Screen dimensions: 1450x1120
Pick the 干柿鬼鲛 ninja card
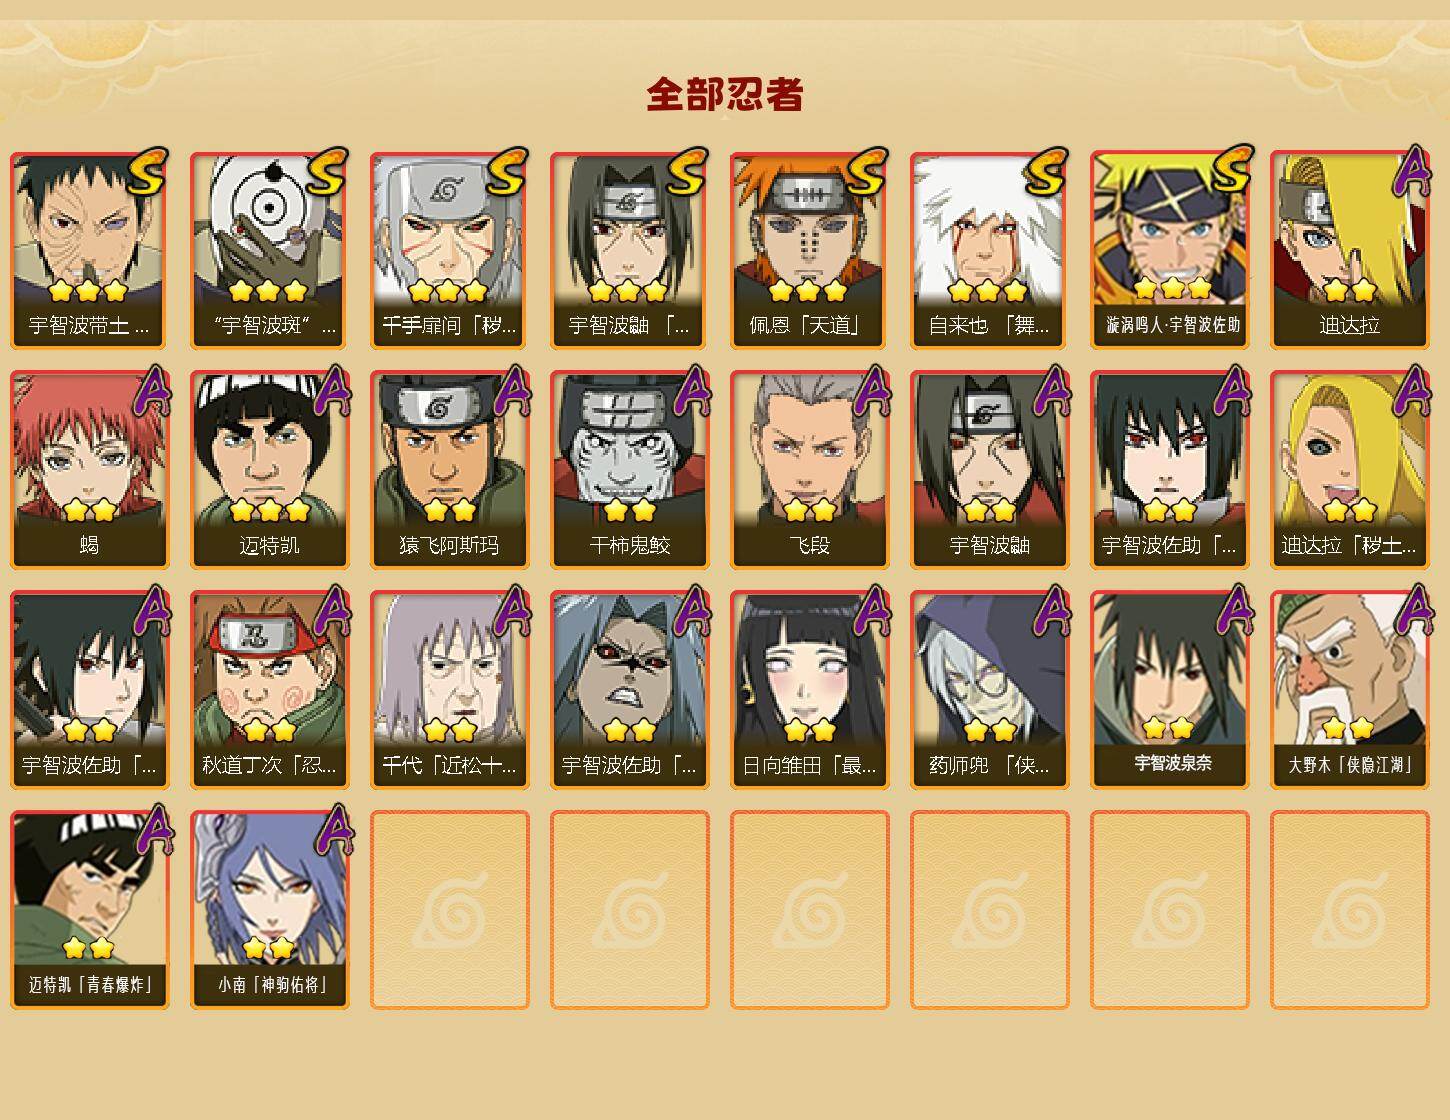tap(629, 470)
